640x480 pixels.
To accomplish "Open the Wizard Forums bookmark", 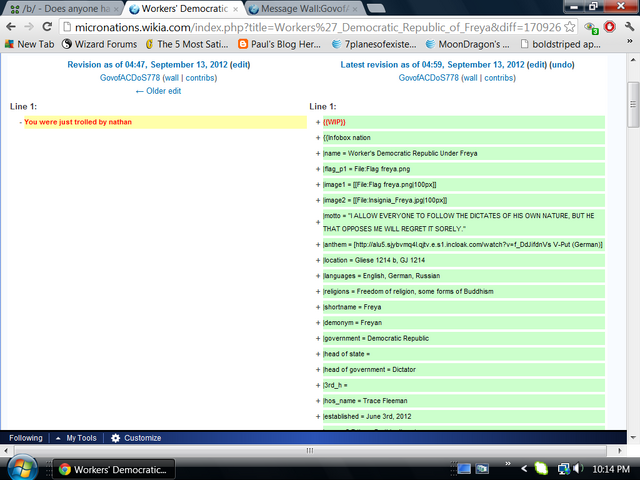I will [99, 44].
